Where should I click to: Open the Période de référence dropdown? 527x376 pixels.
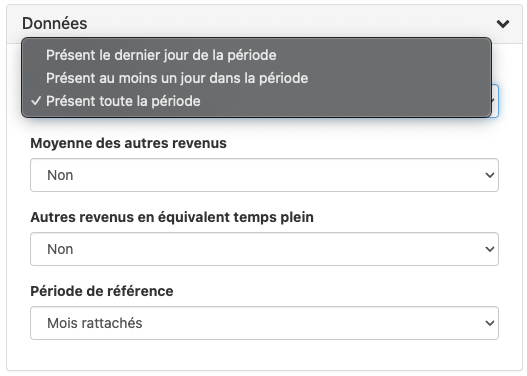tap(264, 323)
